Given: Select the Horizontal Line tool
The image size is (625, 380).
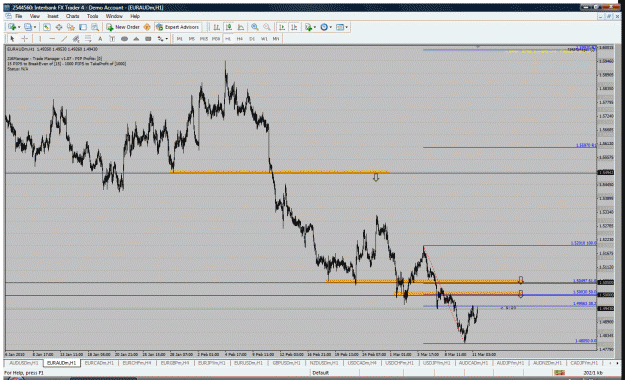Looking at the screenshot, I should (52, 39).
